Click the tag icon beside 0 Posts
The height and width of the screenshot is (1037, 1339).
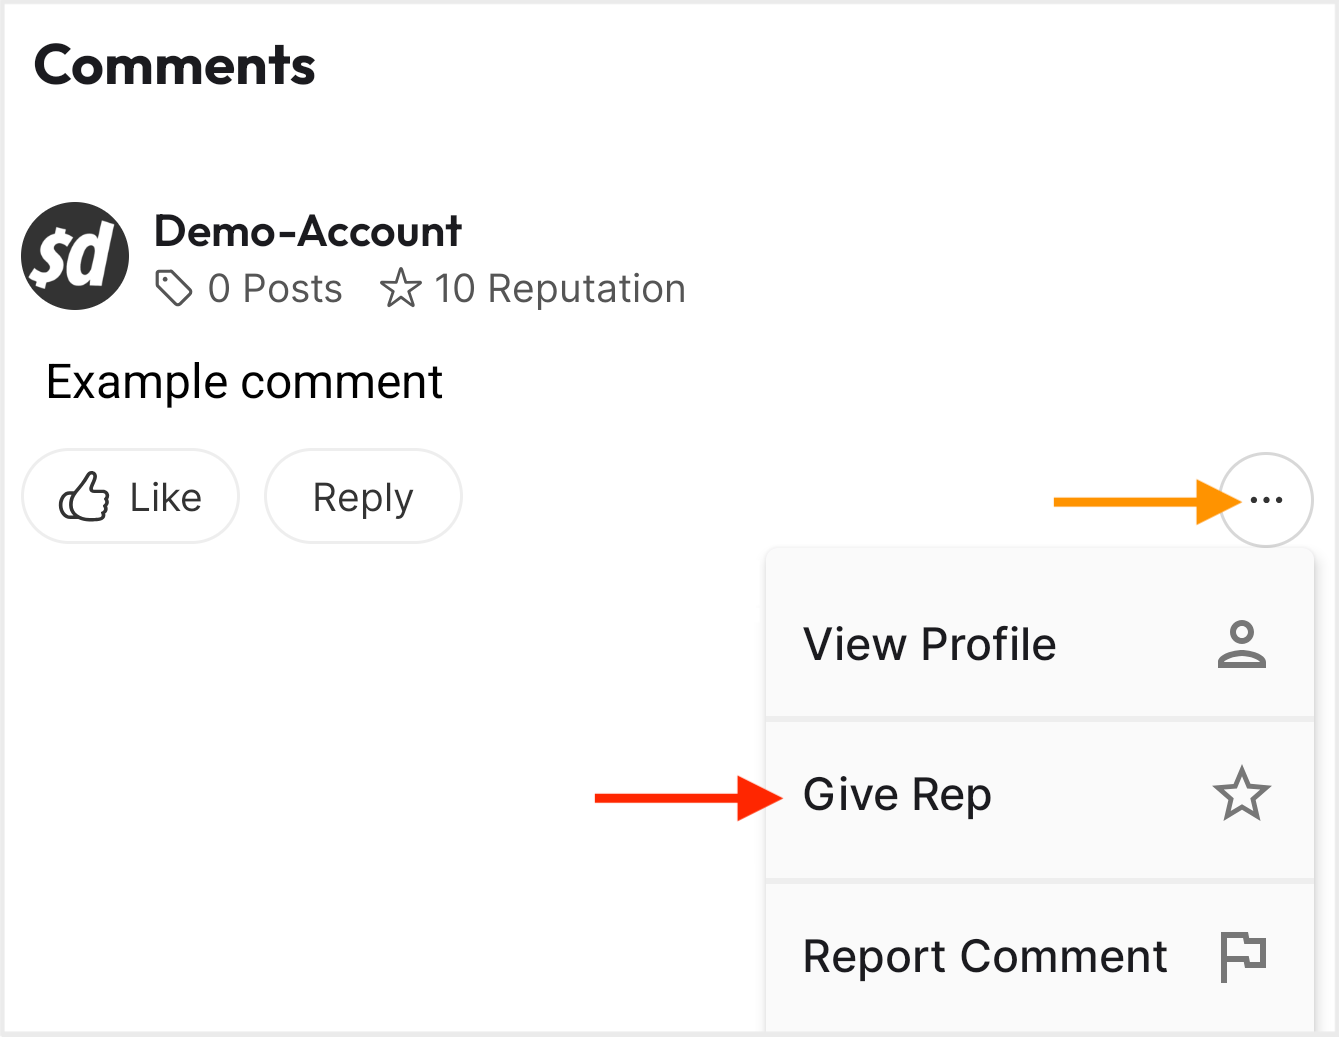tap(173, 289)
